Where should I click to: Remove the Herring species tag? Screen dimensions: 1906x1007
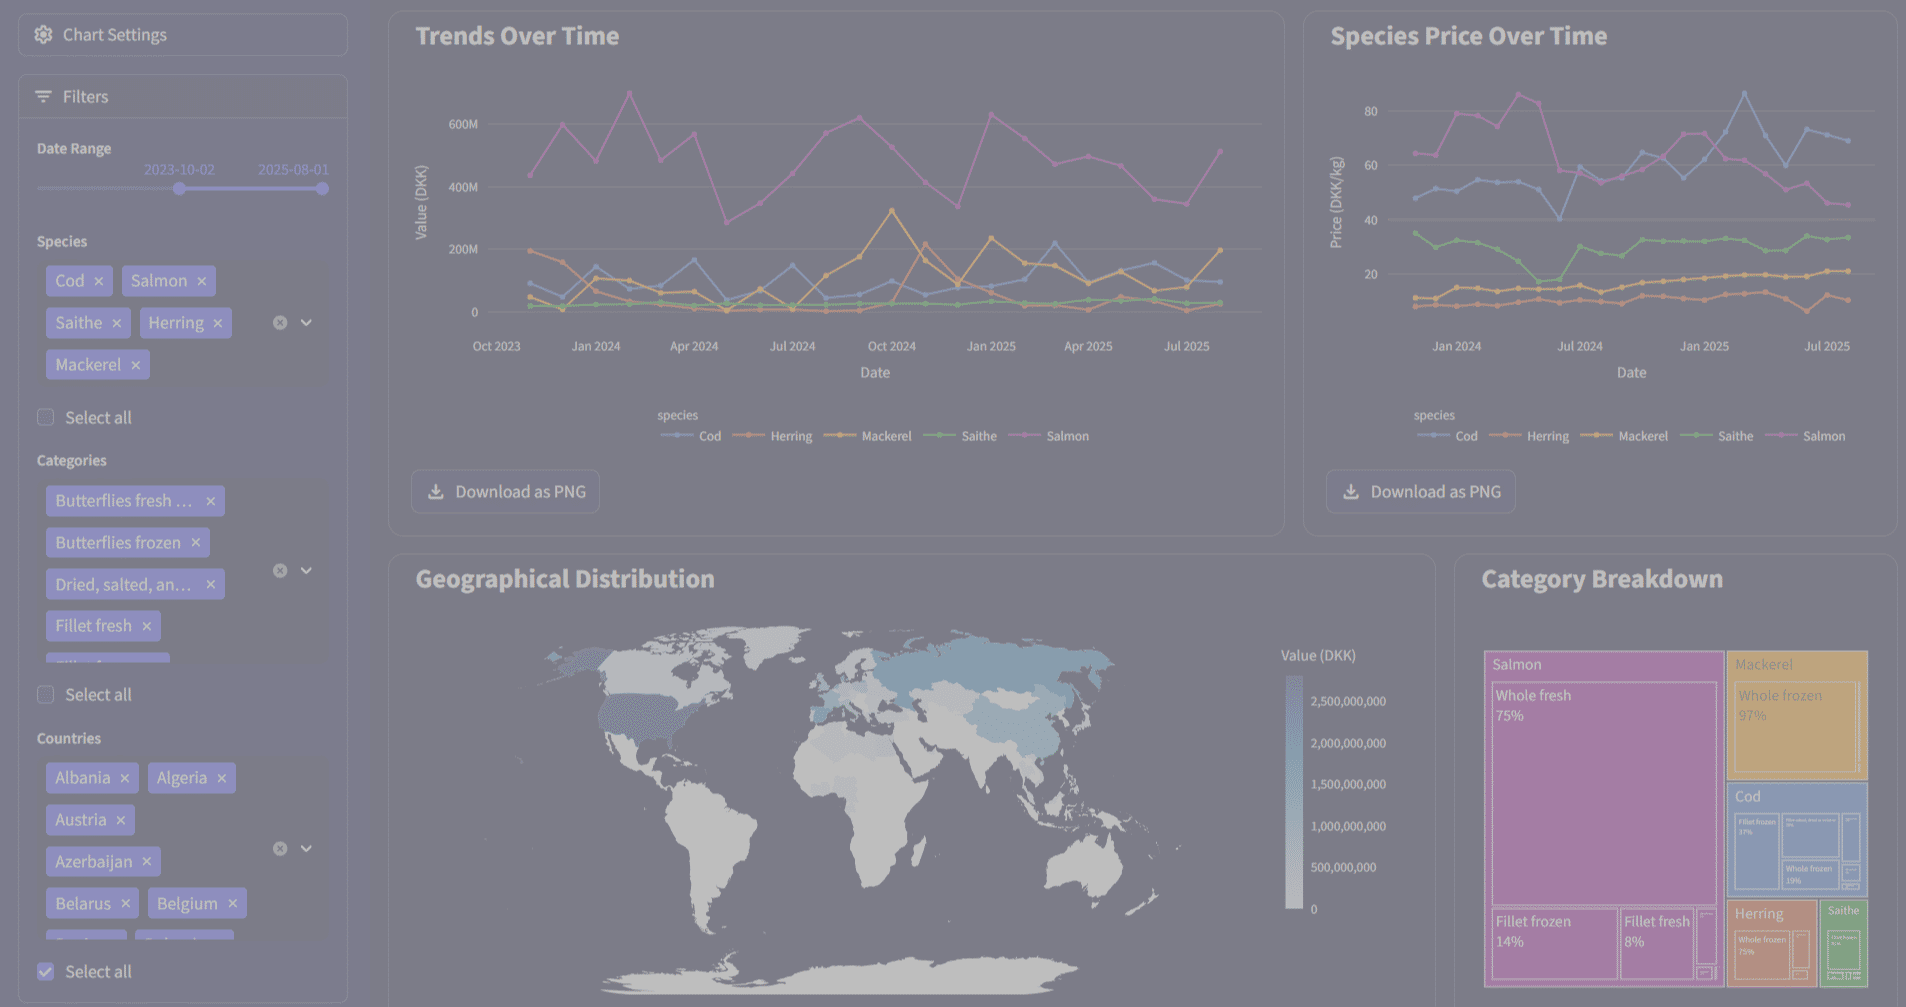point(218,324)
